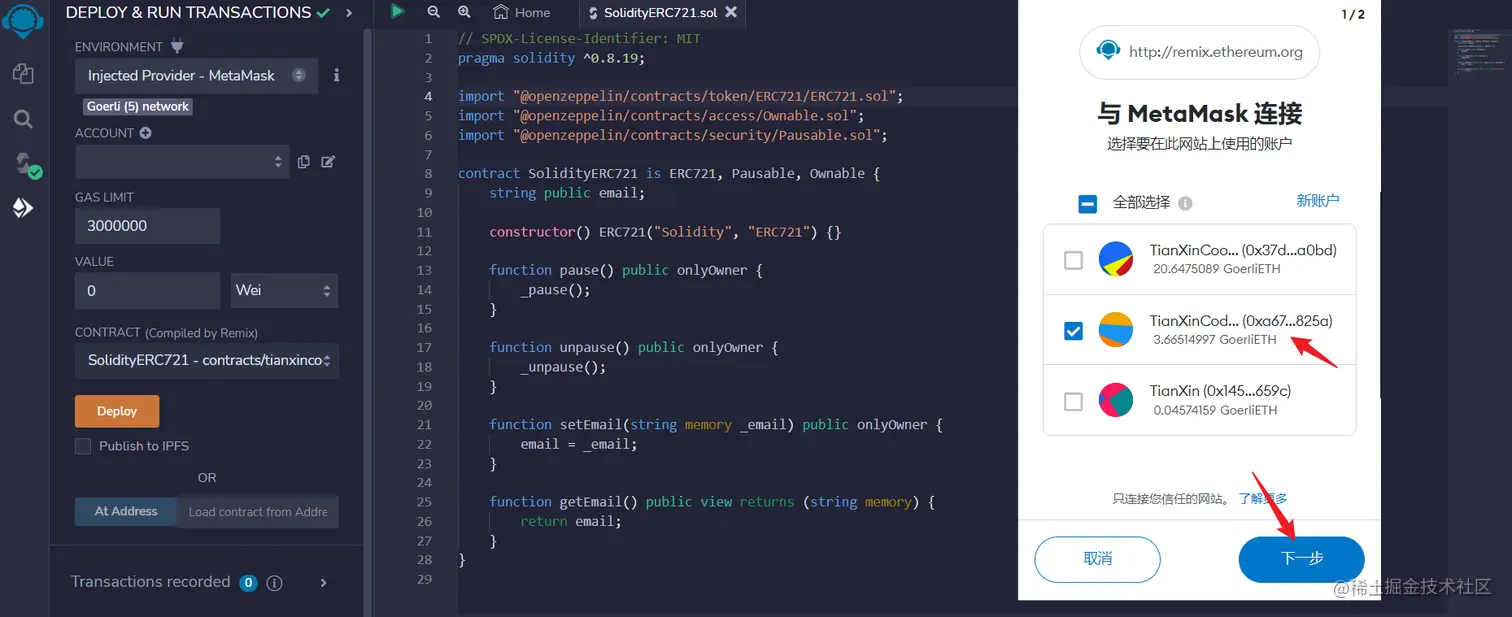This screenshot has height=617, width=1512.
Task: Copy account address with the copy icon
Action: pos(304,161)
